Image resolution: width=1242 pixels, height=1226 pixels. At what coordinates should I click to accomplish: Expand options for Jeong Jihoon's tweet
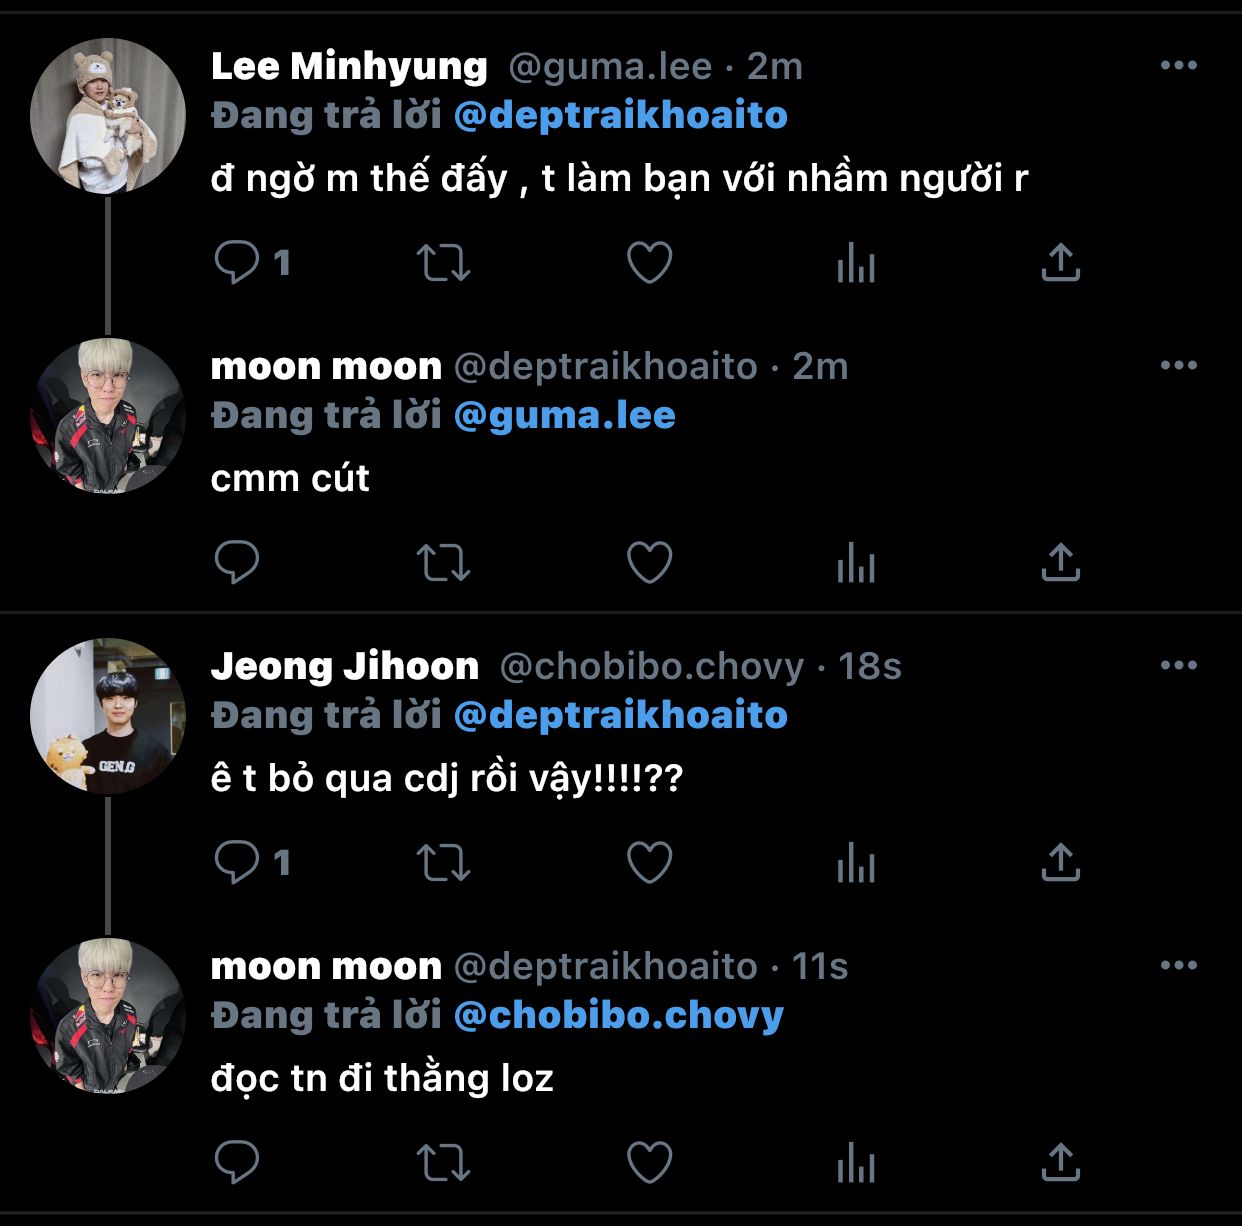click(1178, 666)
